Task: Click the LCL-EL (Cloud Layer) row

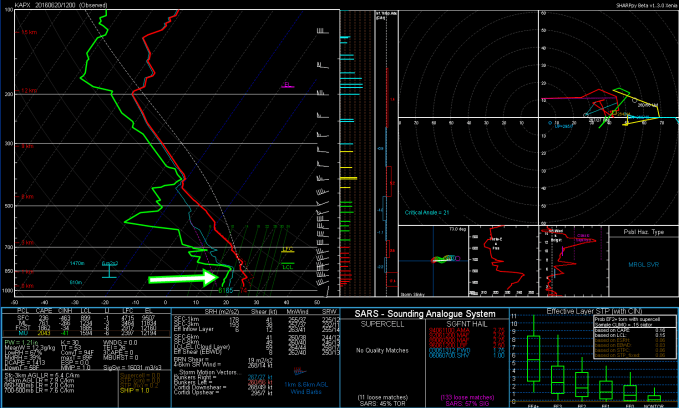Action: pyautogui.click(x=255, y=347)
